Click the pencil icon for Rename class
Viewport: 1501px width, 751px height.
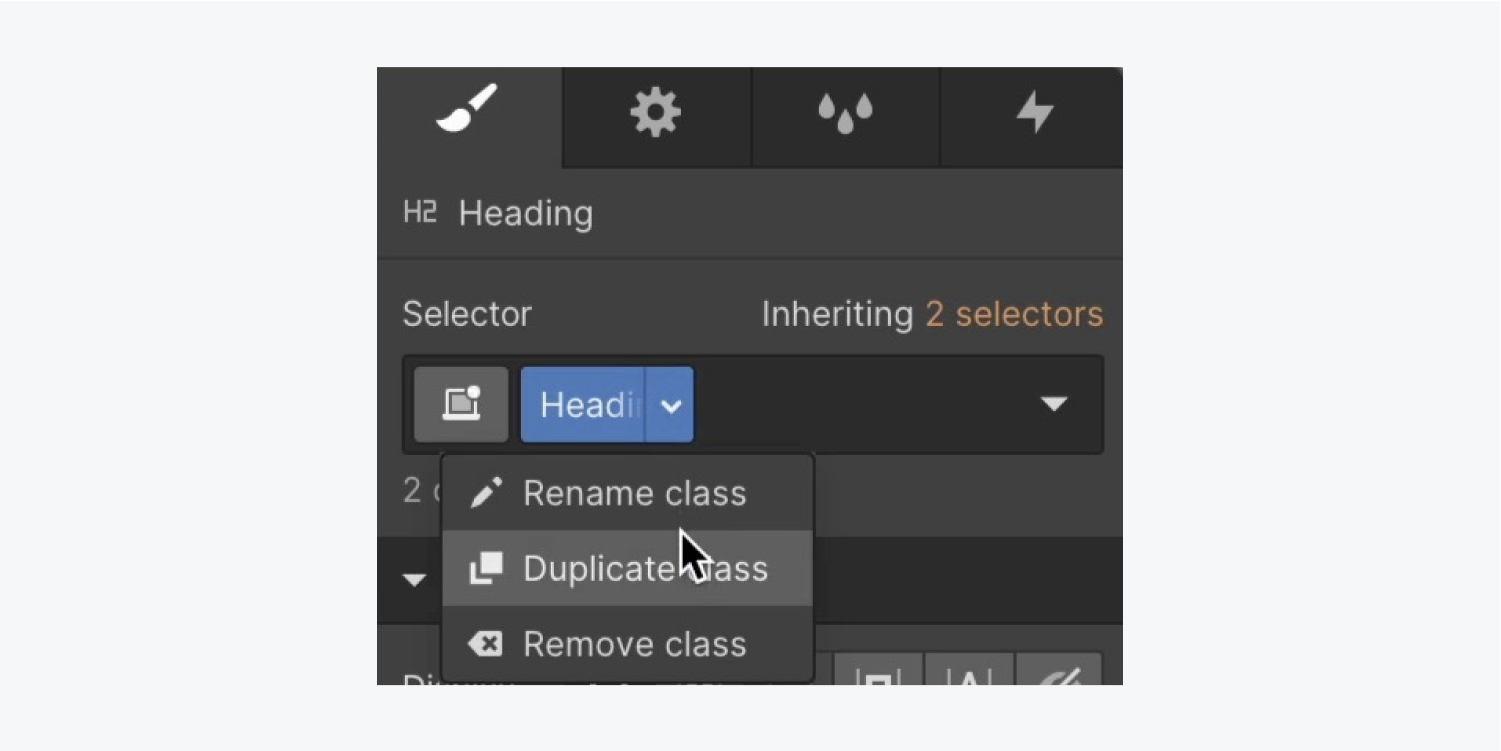486,493
